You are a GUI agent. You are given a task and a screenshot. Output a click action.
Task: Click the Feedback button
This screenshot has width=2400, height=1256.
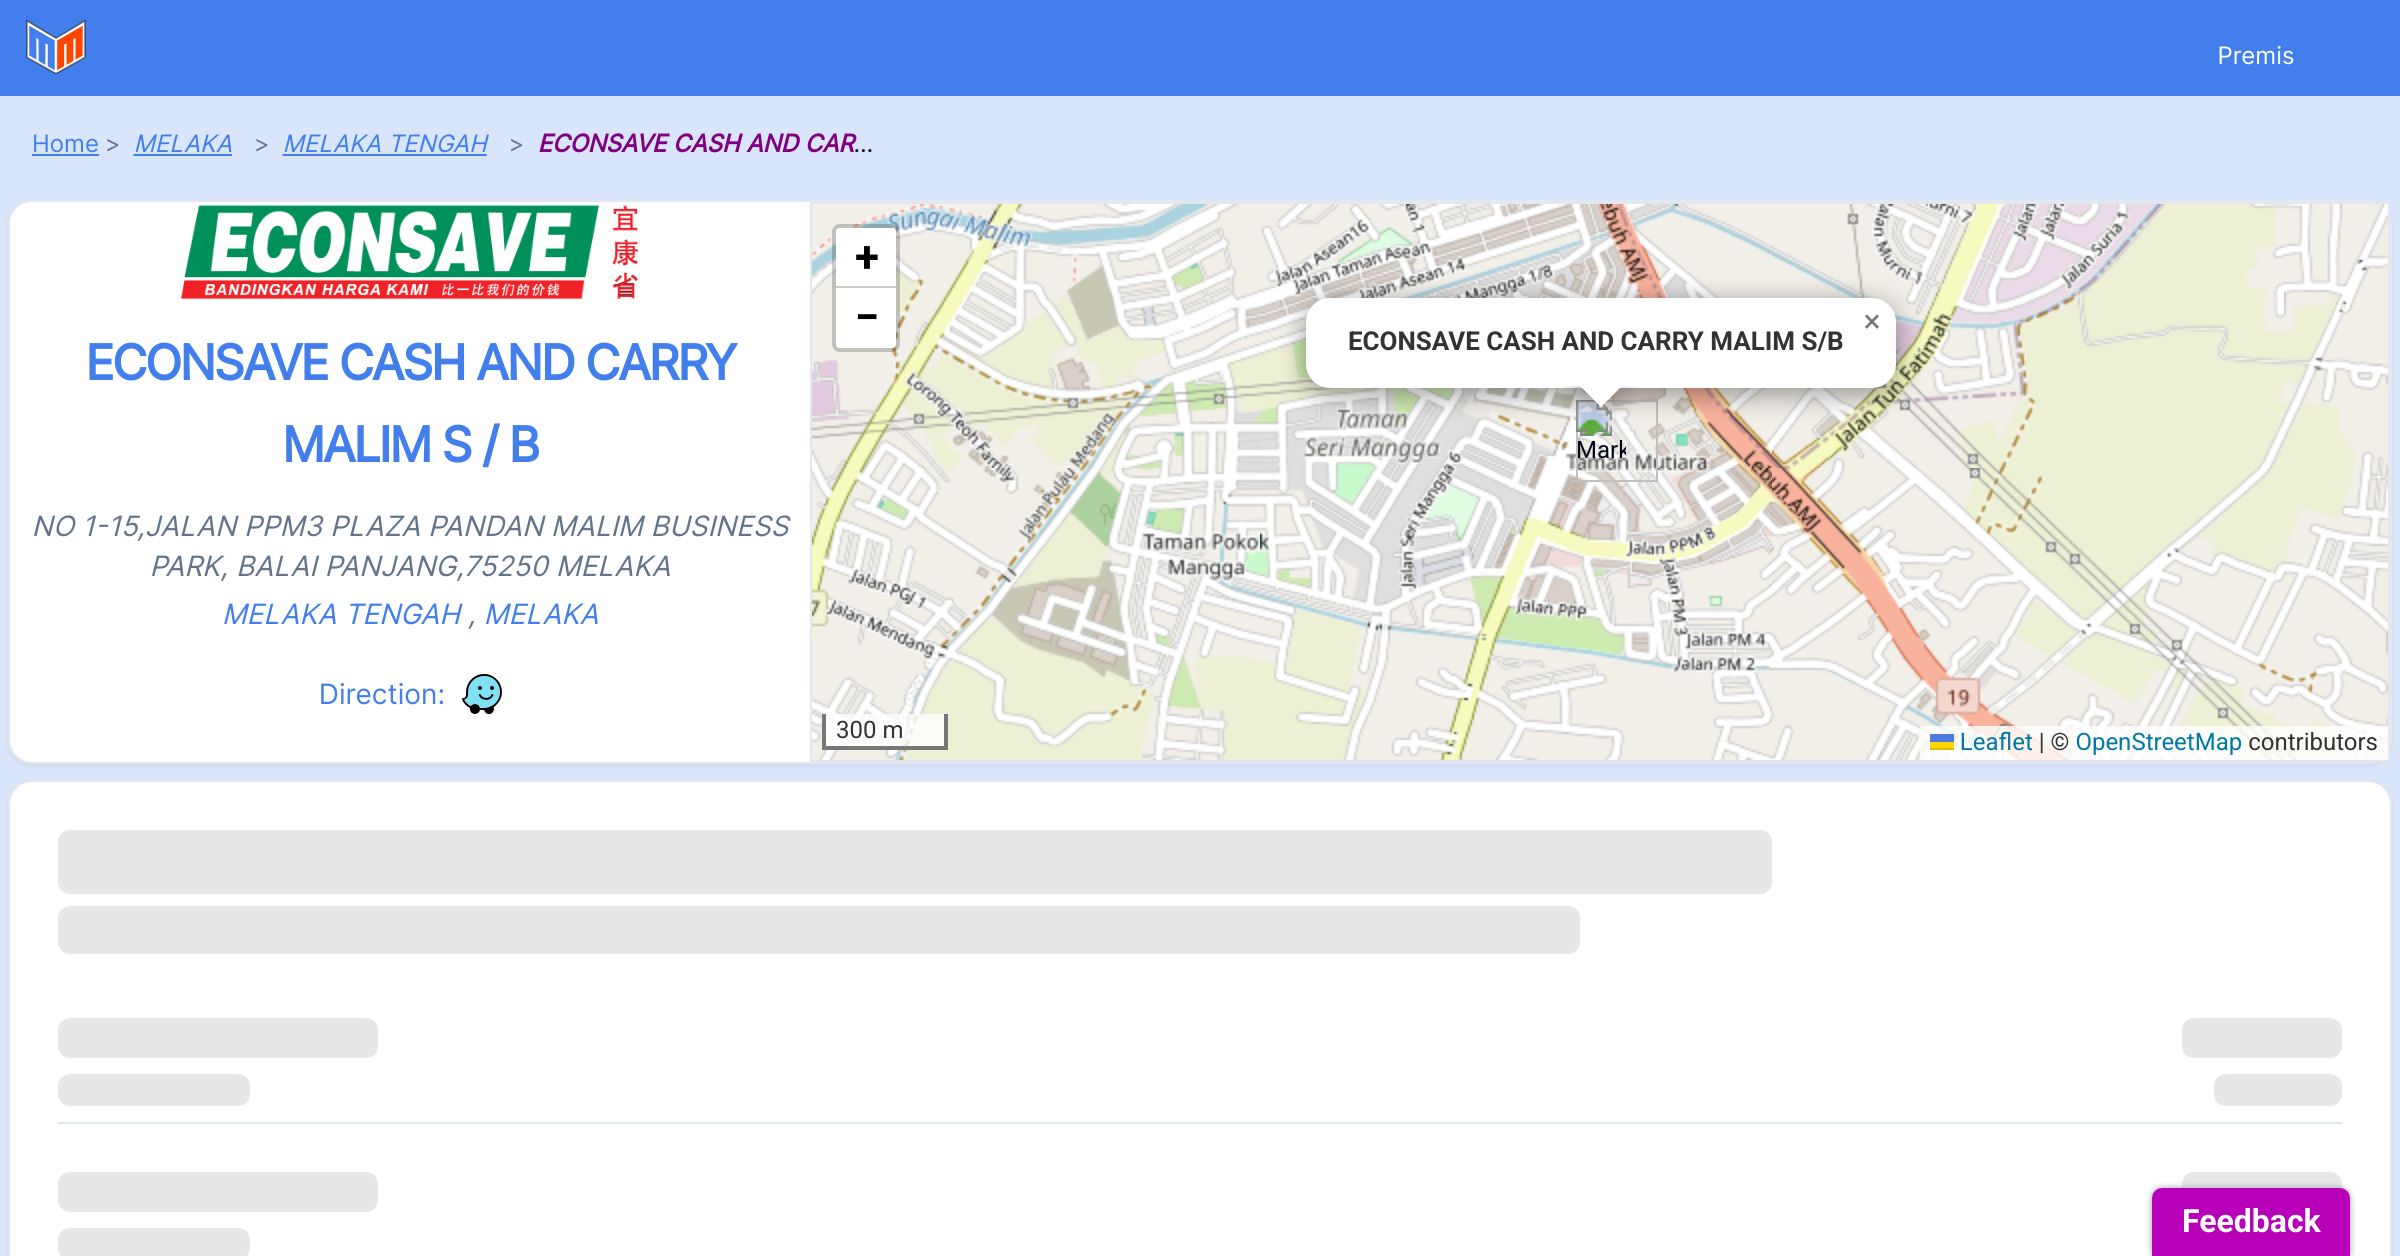point(2250,1221)
